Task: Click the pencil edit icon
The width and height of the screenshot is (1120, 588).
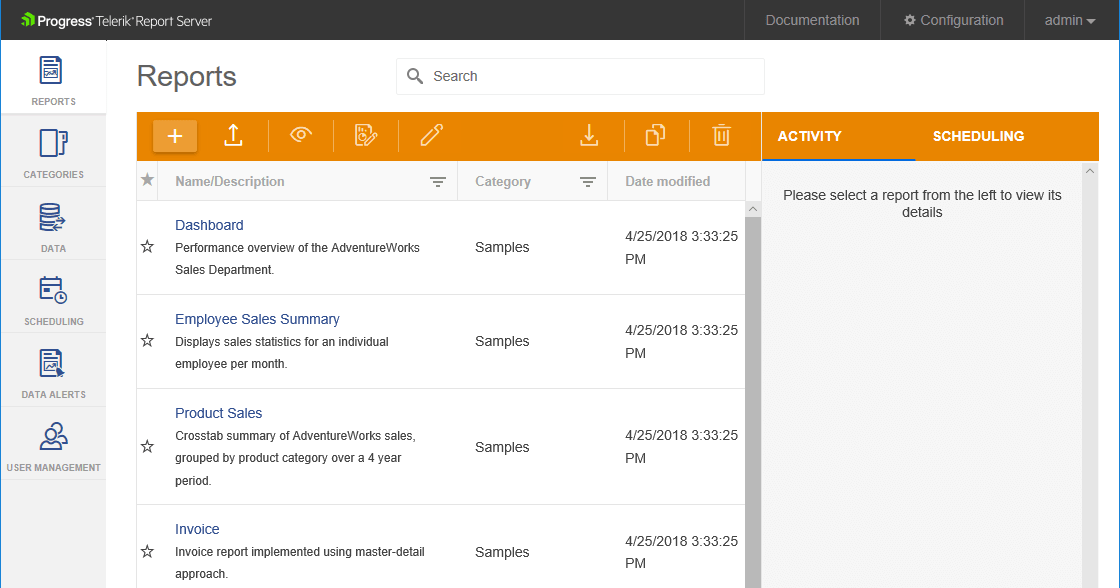Action: pyautogui.click(x=431, y=136)
